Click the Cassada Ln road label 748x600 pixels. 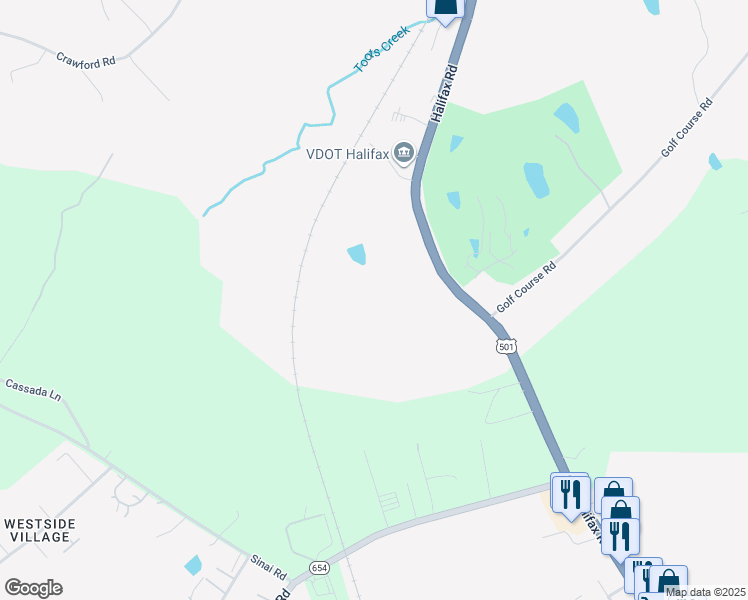[33, 390]
